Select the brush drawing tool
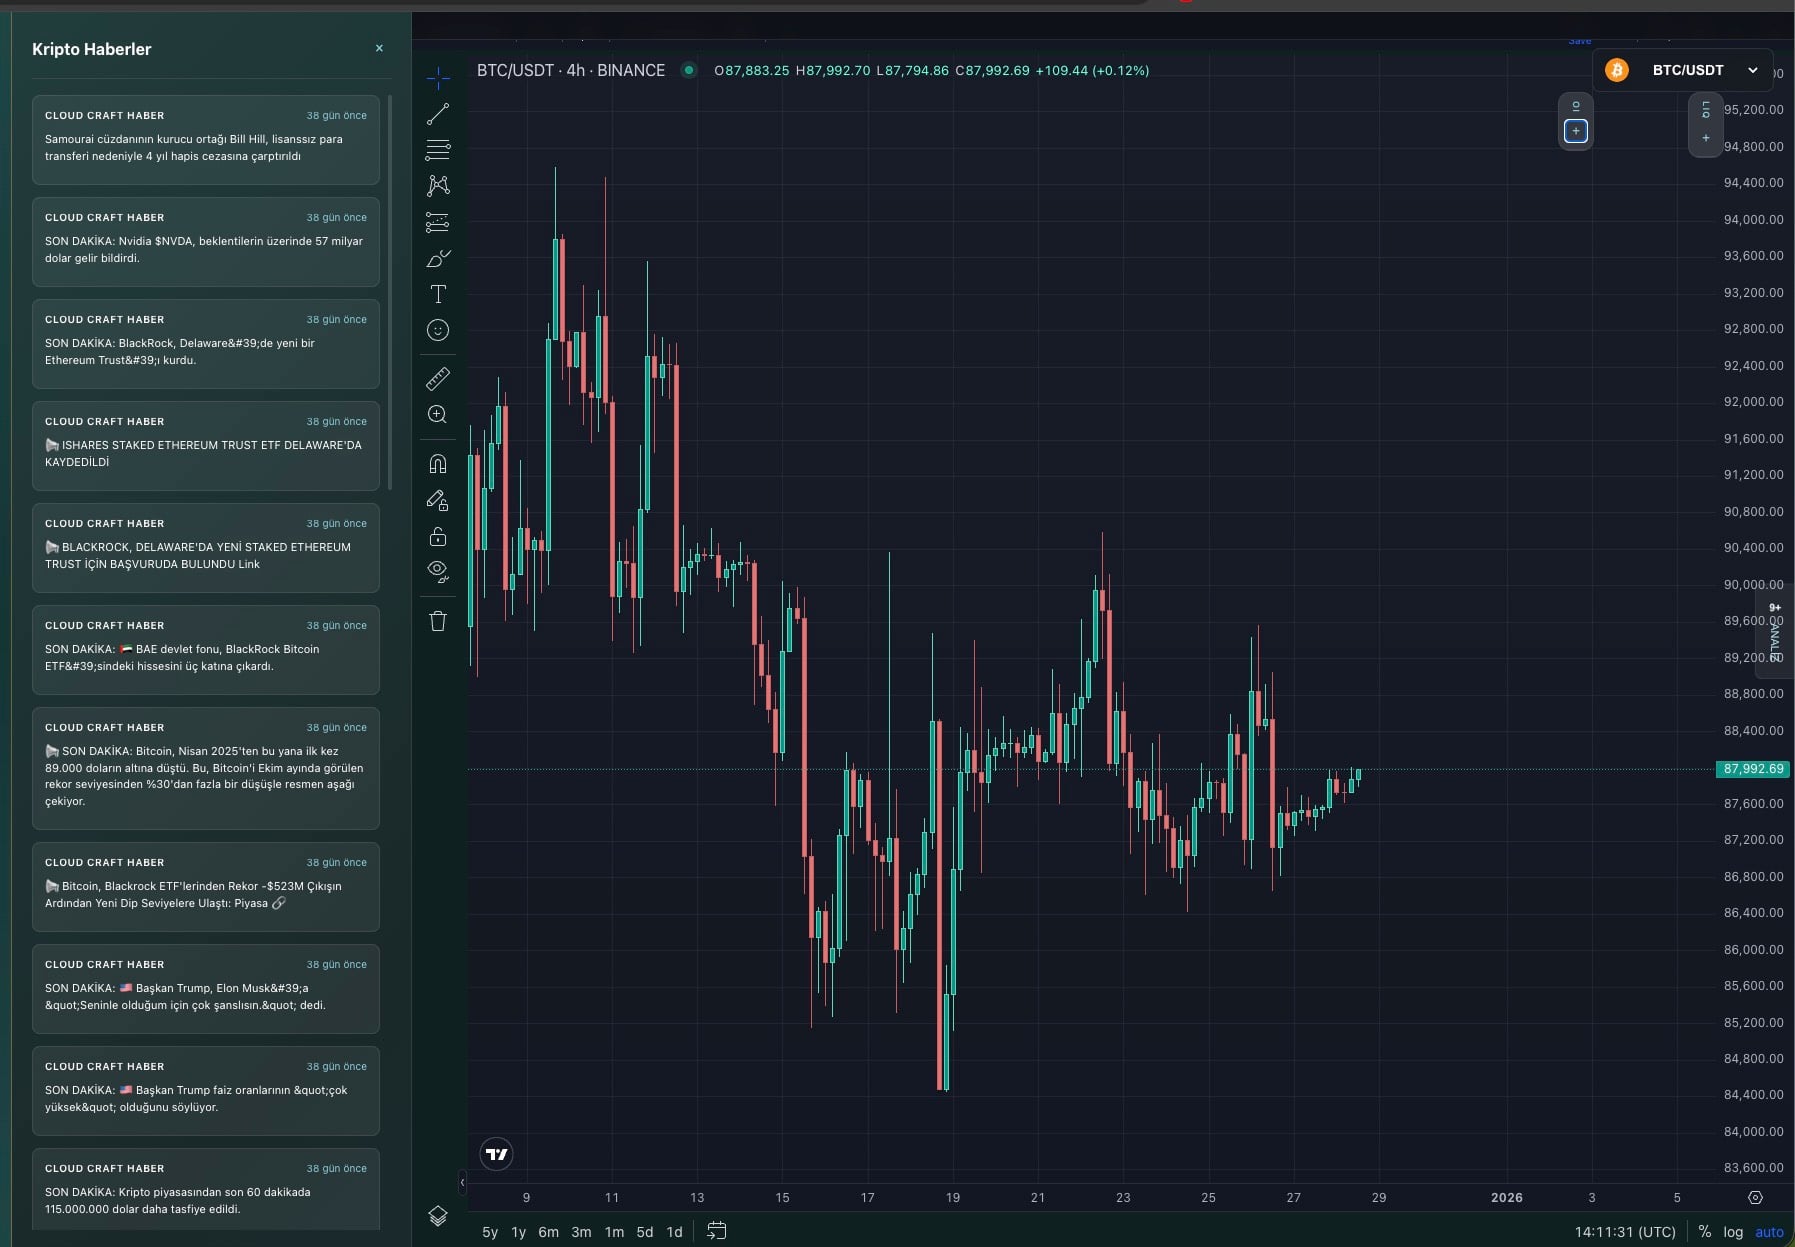 point(438,258)
